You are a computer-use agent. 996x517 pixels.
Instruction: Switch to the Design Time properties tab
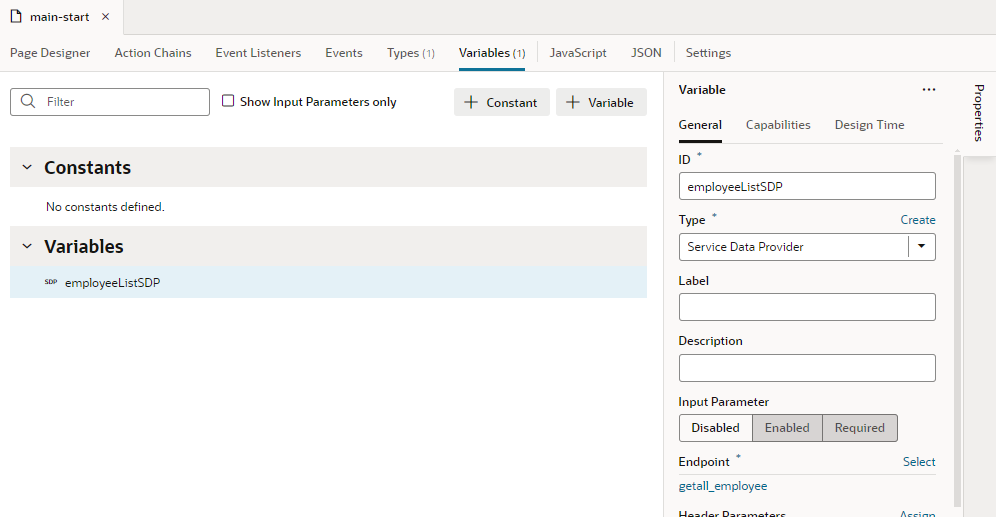(869, 125)
